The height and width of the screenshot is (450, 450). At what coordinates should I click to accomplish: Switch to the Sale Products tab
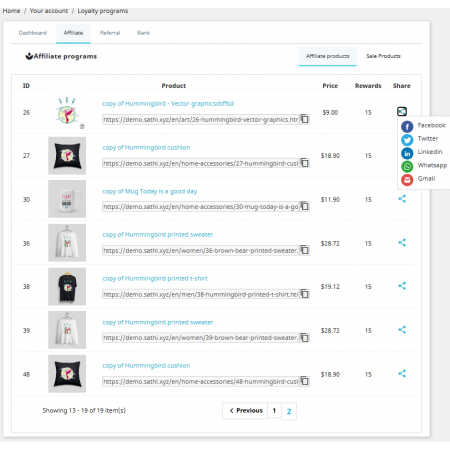(x=383, y=56)
